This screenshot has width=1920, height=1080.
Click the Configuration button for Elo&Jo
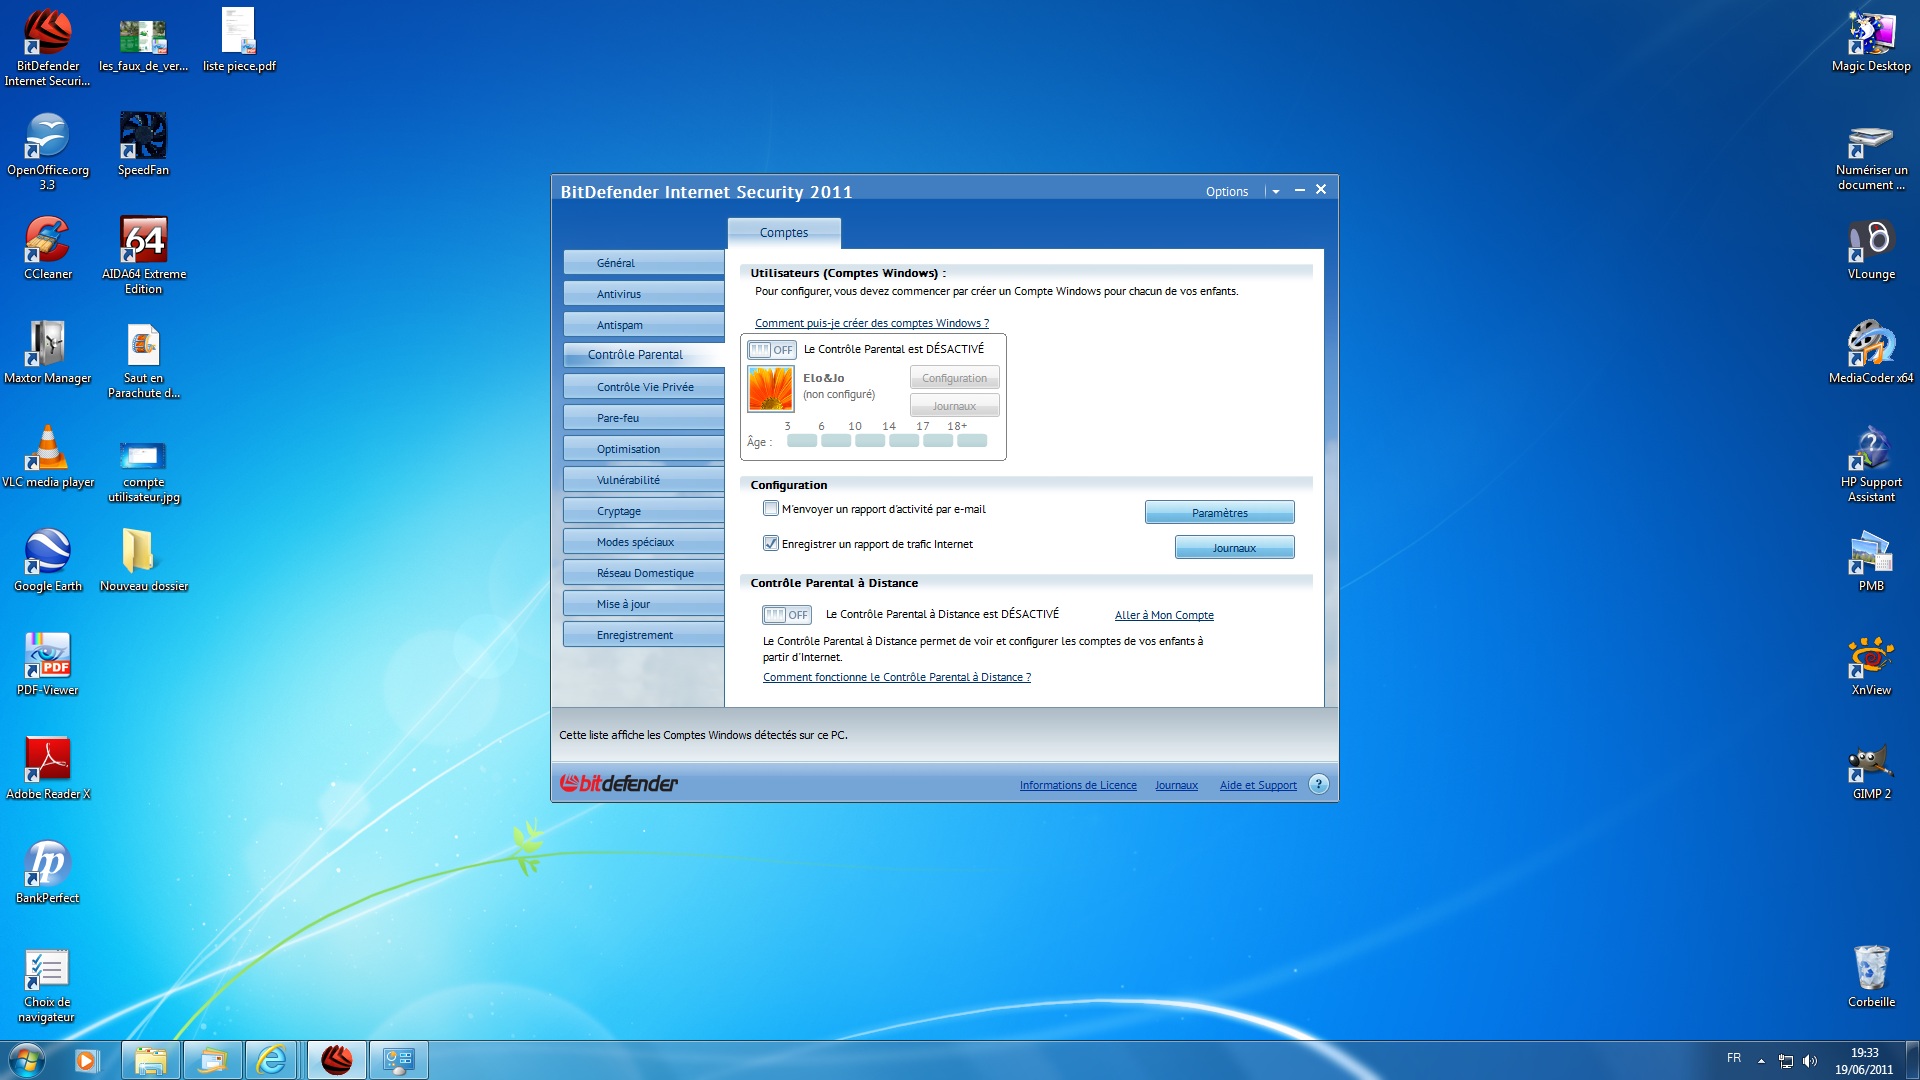point(954,378)
